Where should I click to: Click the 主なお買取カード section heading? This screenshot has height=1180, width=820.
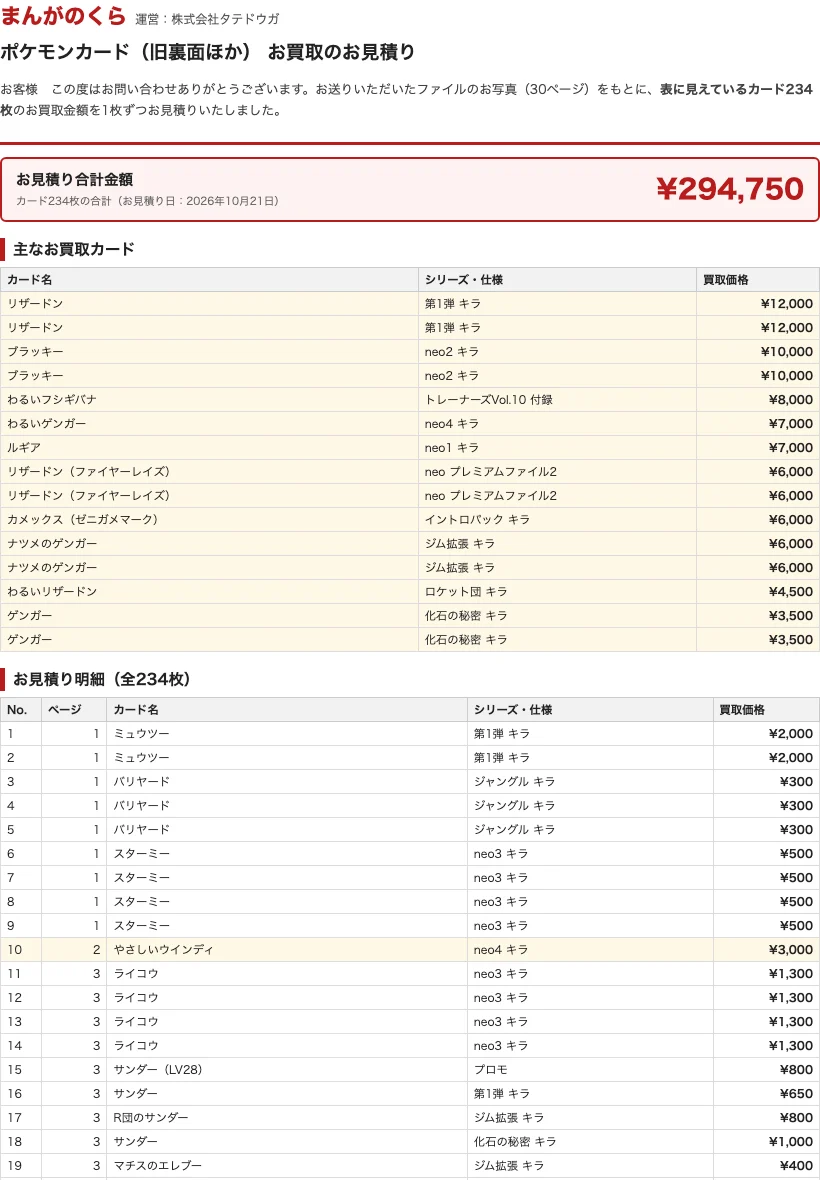tap(74, 249)
